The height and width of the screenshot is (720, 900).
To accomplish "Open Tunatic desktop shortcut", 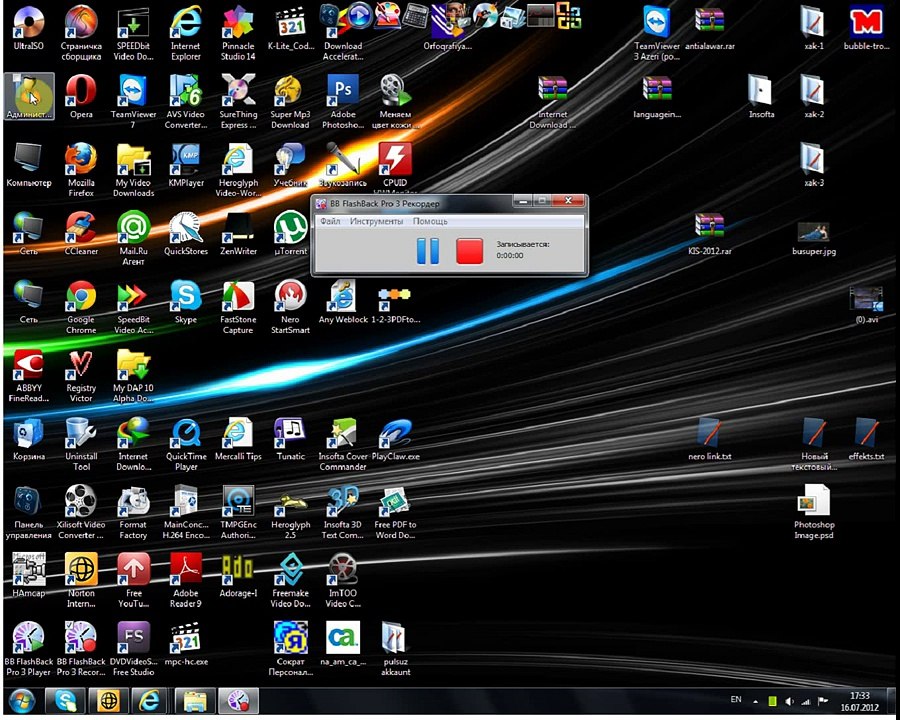I will tap(290, 438).
